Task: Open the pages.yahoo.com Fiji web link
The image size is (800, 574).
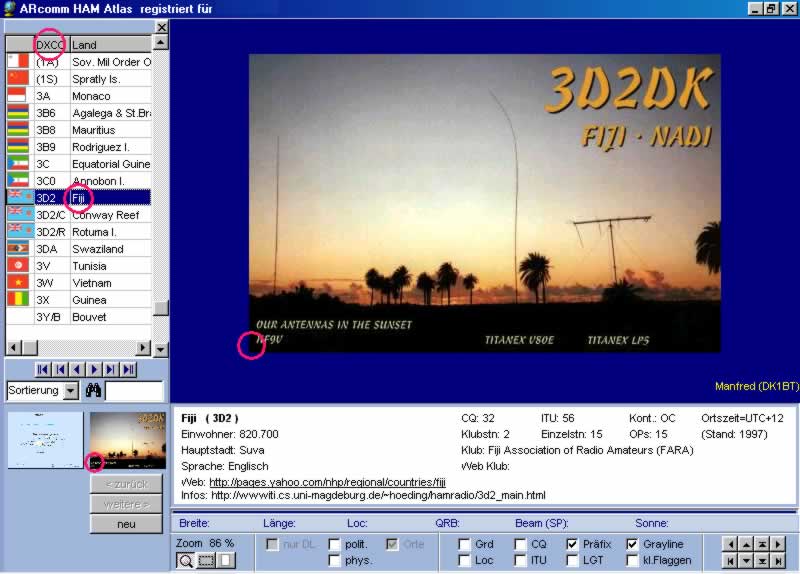Action: 328,482
